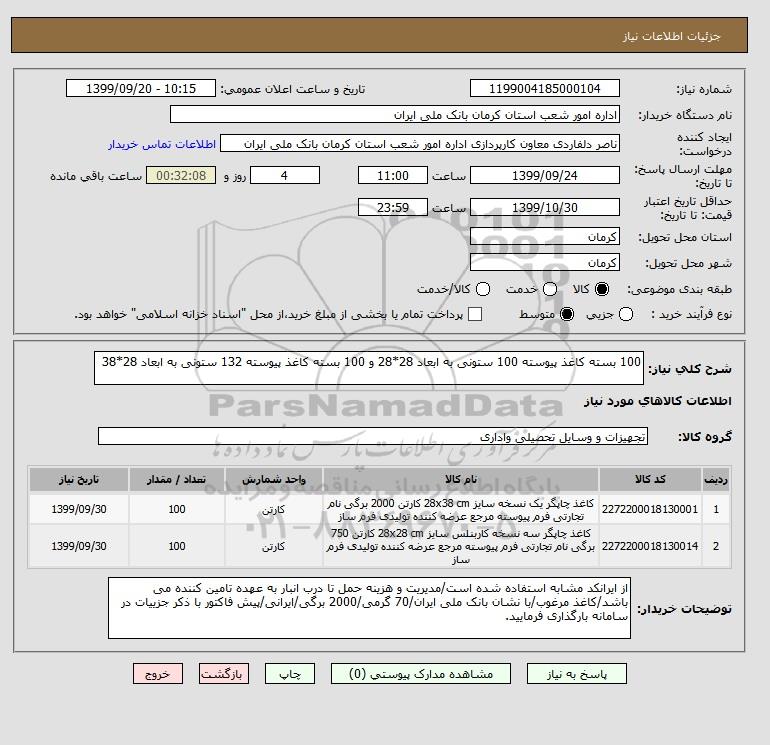Click the announcement date field 1399/09/20 - 10:15
The width and height of the screenshot is (770, 745).
coord(141,88)
